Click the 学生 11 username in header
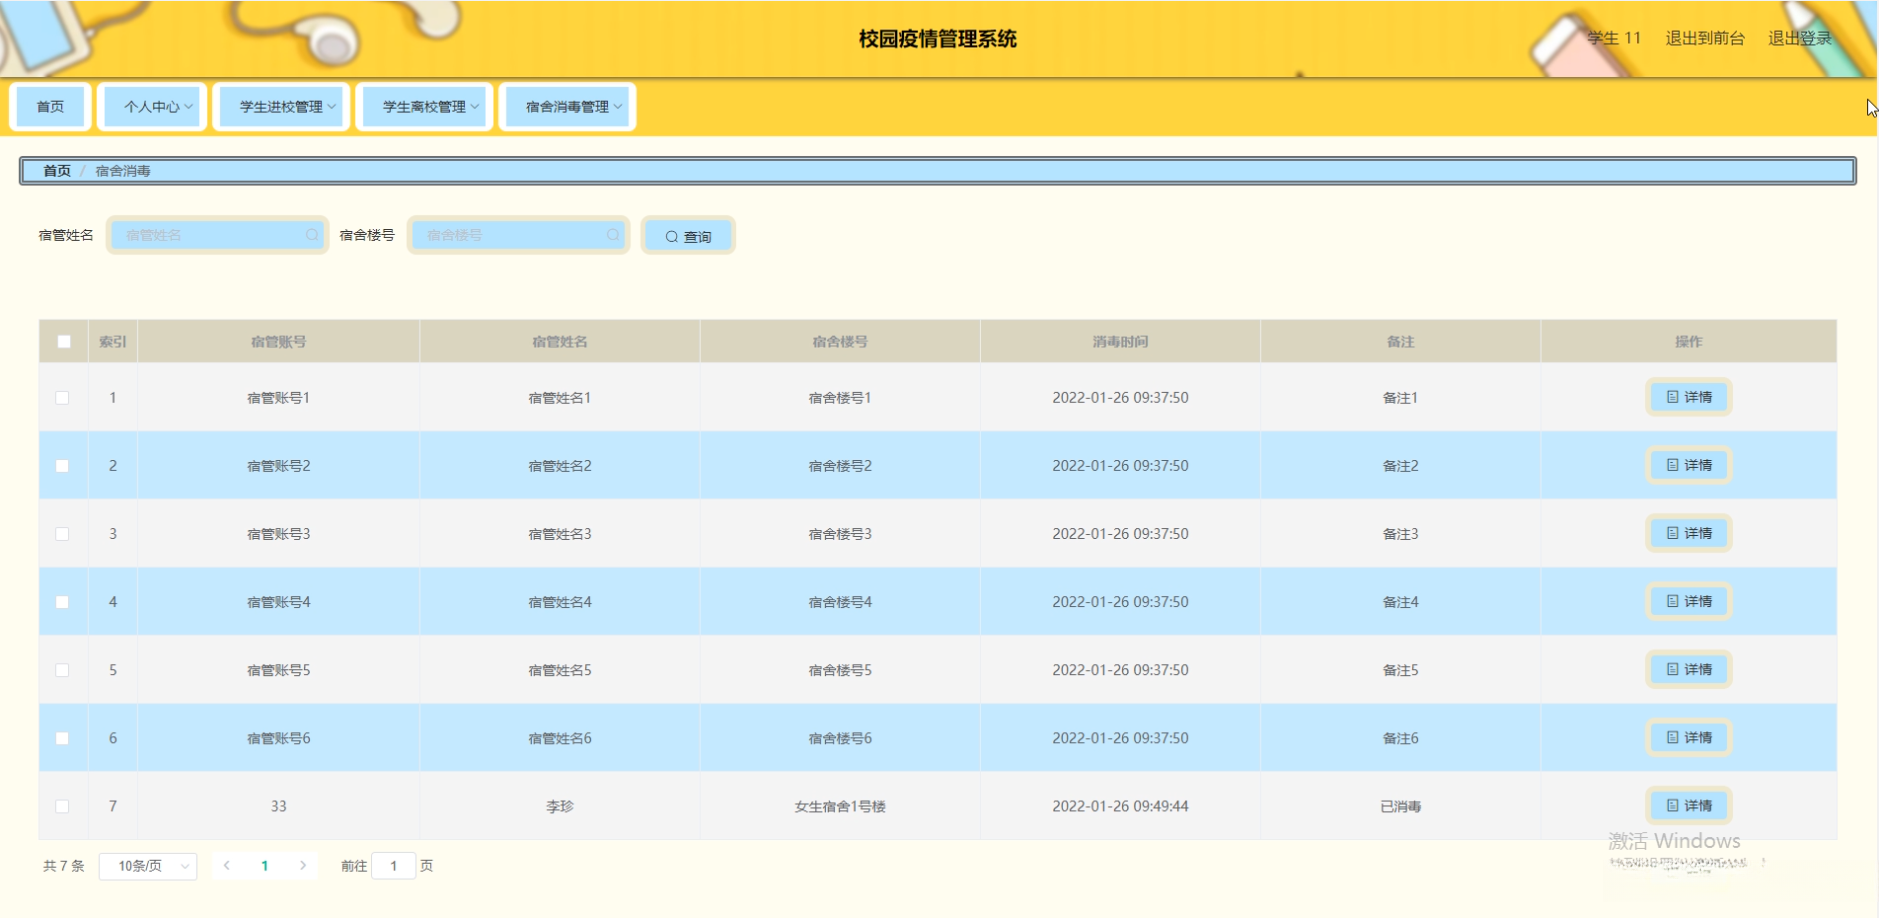The width and height of the screenshot is (1879, 918). click(1614, 38)
